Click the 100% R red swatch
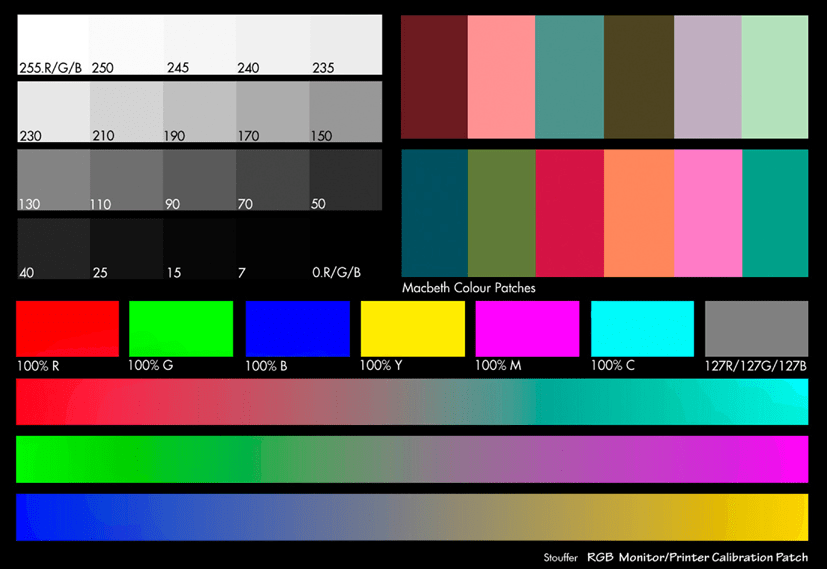 [x=67, y=328]
